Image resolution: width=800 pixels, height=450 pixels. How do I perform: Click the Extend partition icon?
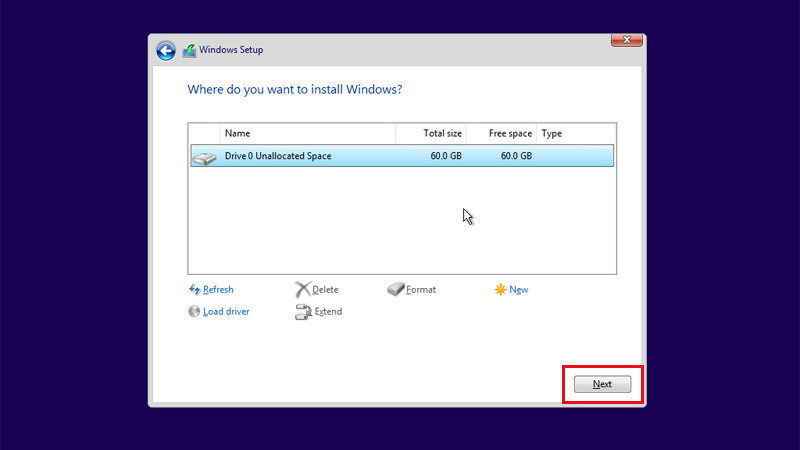pos(303,312)
